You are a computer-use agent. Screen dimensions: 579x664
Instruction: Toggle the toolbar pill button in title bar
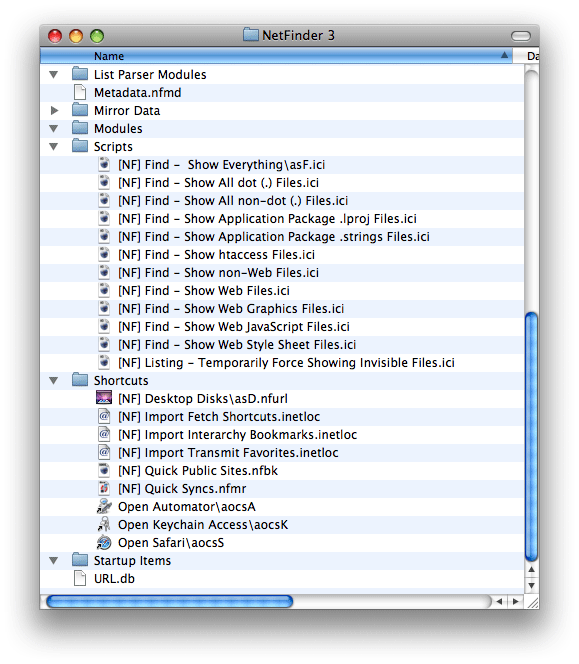click(521, 36)
